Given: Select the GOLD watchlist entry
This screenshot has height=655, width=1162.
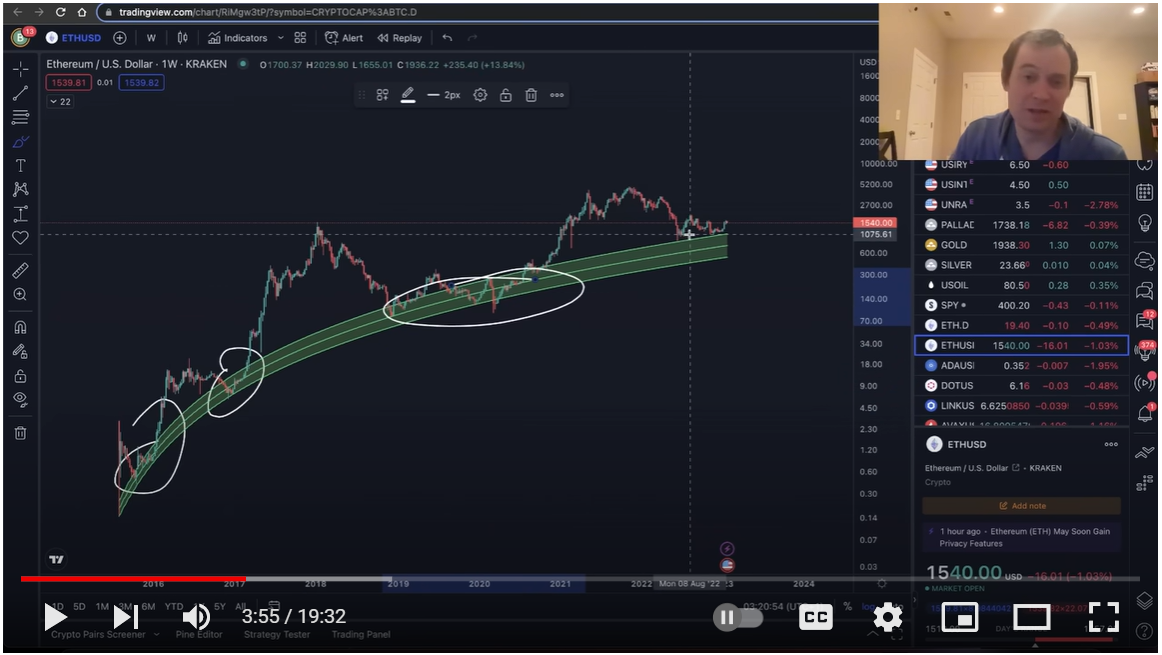Looking at the screenshot, I should (x=1020, y=245).
